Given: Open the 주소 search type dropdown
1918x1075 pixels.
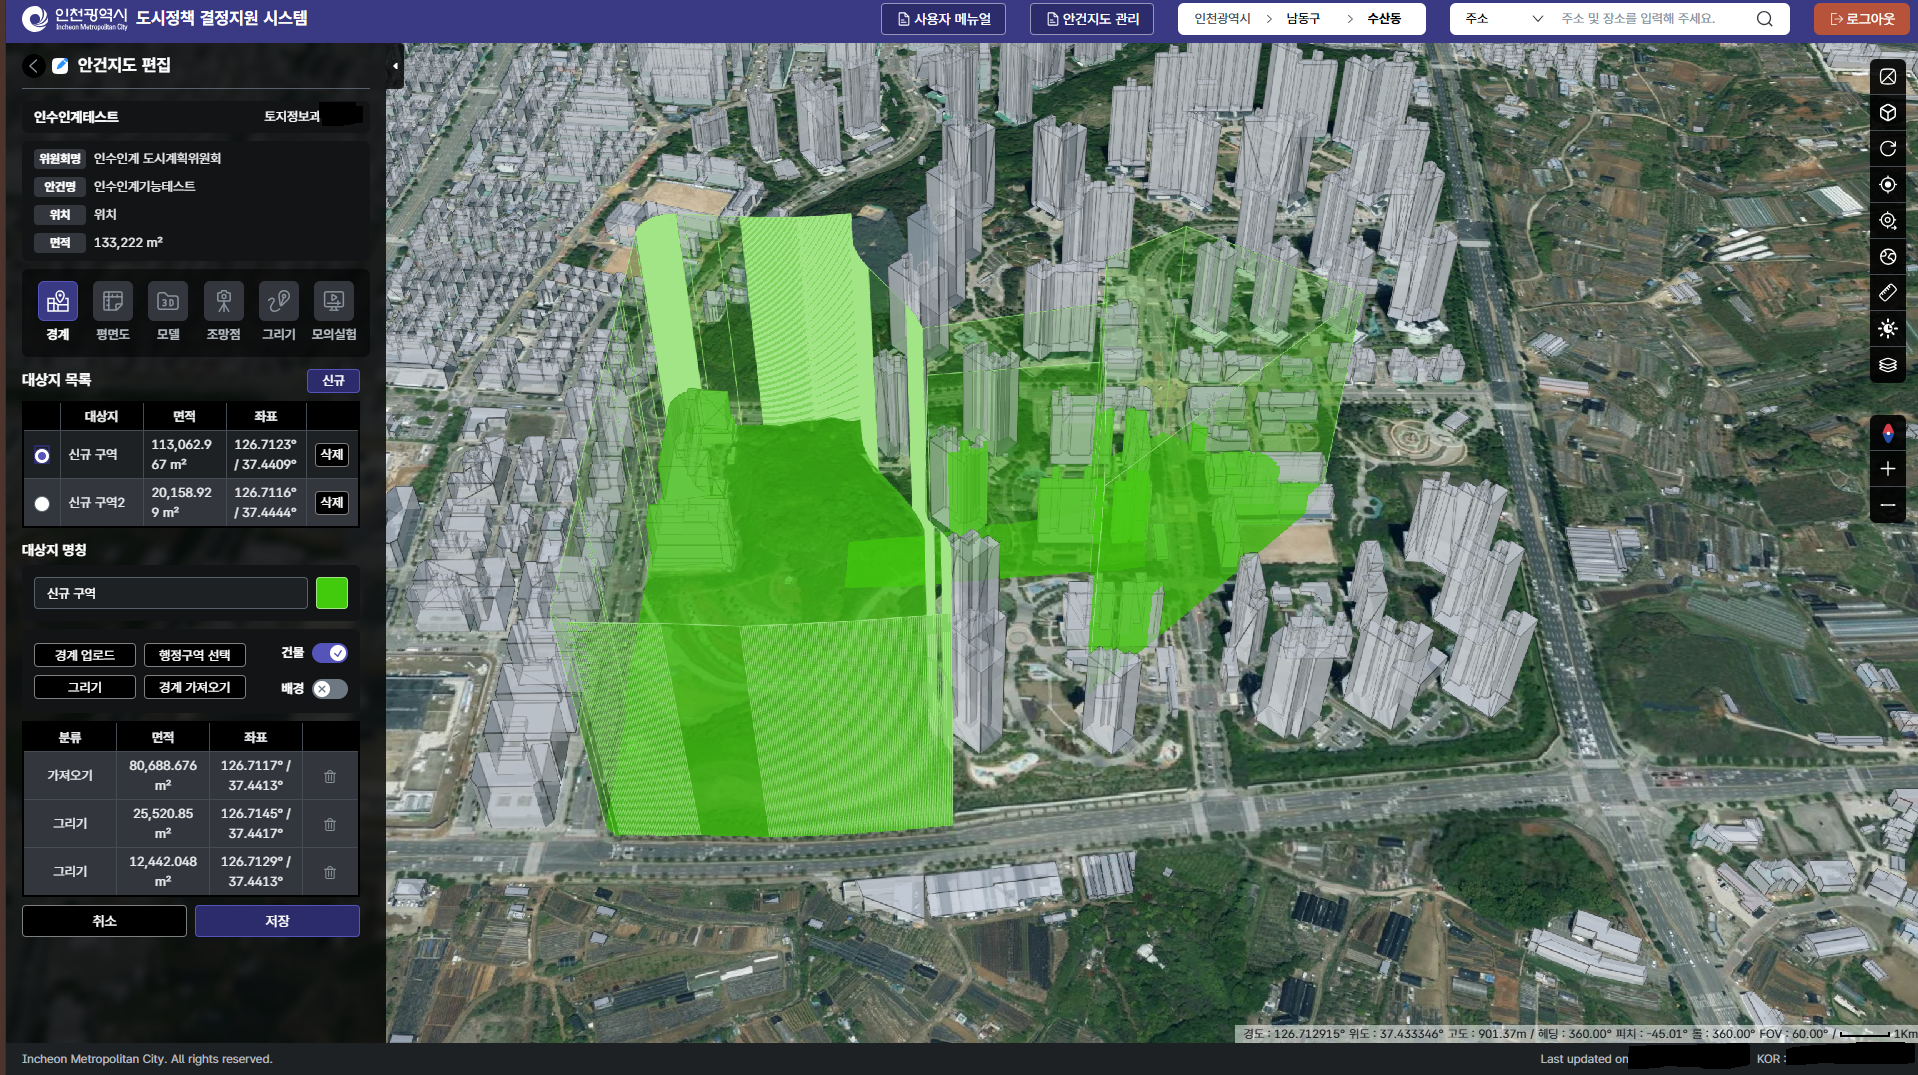Looking at the screenshot, I should (1504, 19).
